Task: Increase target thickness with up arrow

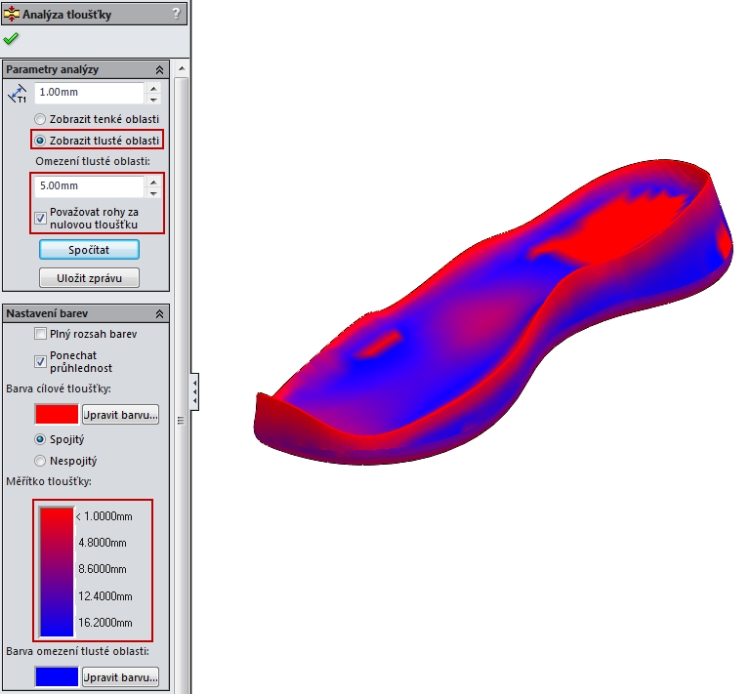Action: tap(154, 88)
